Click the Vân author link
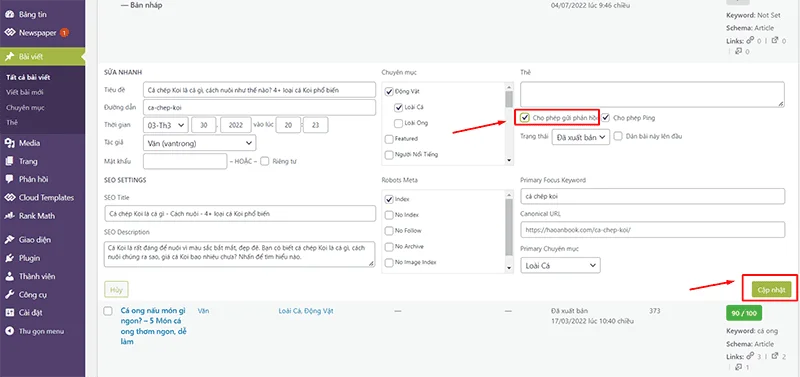The image size is (800, 377). (204, 311)
